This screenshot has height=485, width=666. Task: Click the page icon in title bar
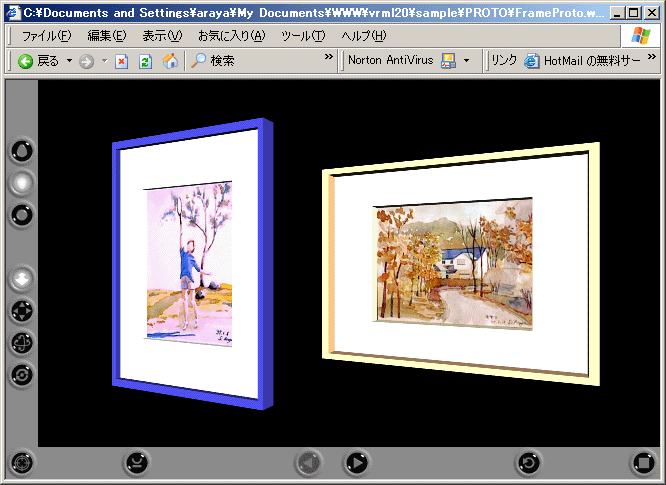(14, 13)
